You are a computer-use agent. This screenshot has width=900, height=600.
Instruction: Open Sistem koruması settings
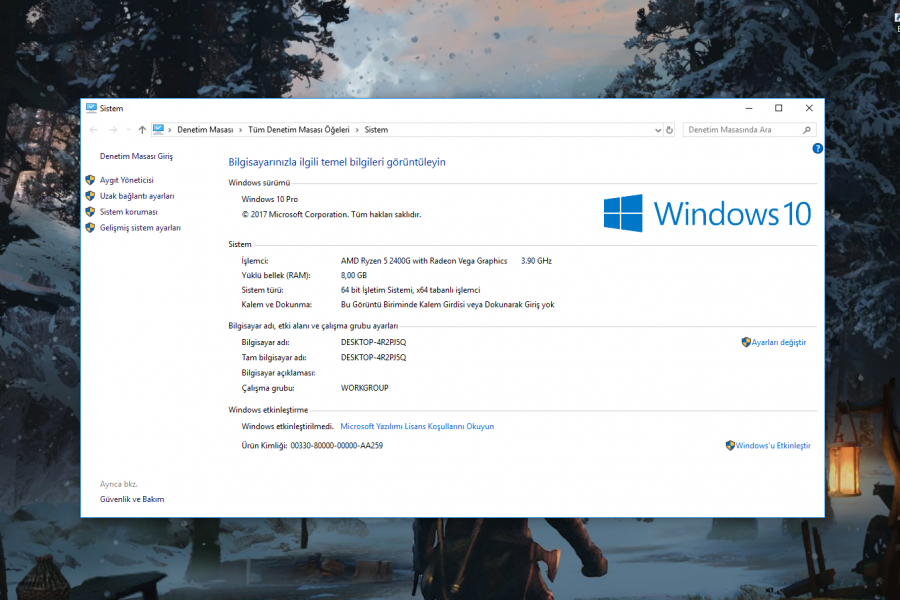129,212
